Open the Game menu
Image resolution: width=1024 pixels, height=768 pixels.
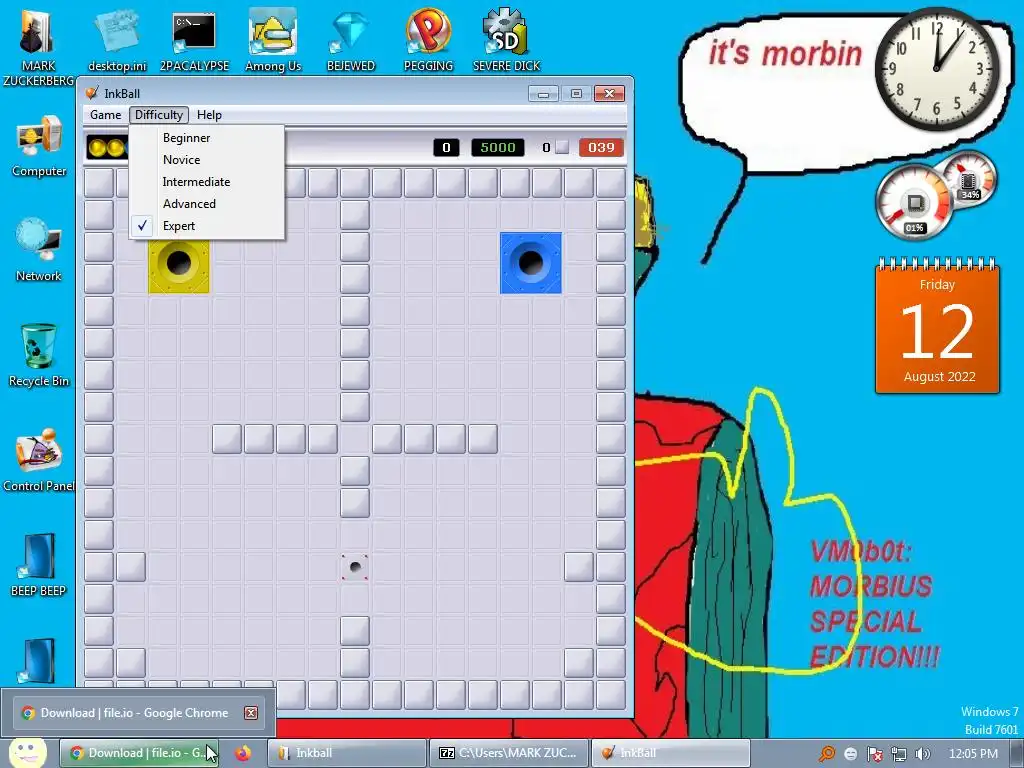point(106,115)
